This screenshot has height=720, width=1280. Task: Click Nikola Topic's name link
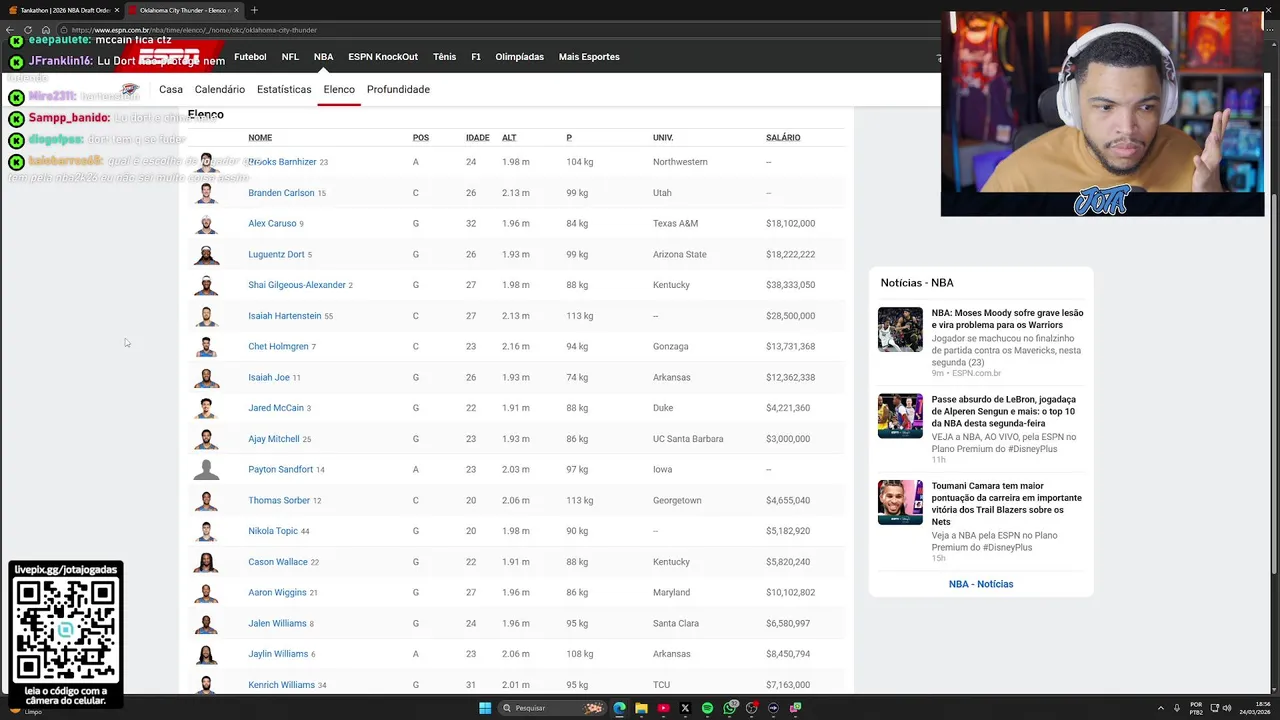coord(273,531)
